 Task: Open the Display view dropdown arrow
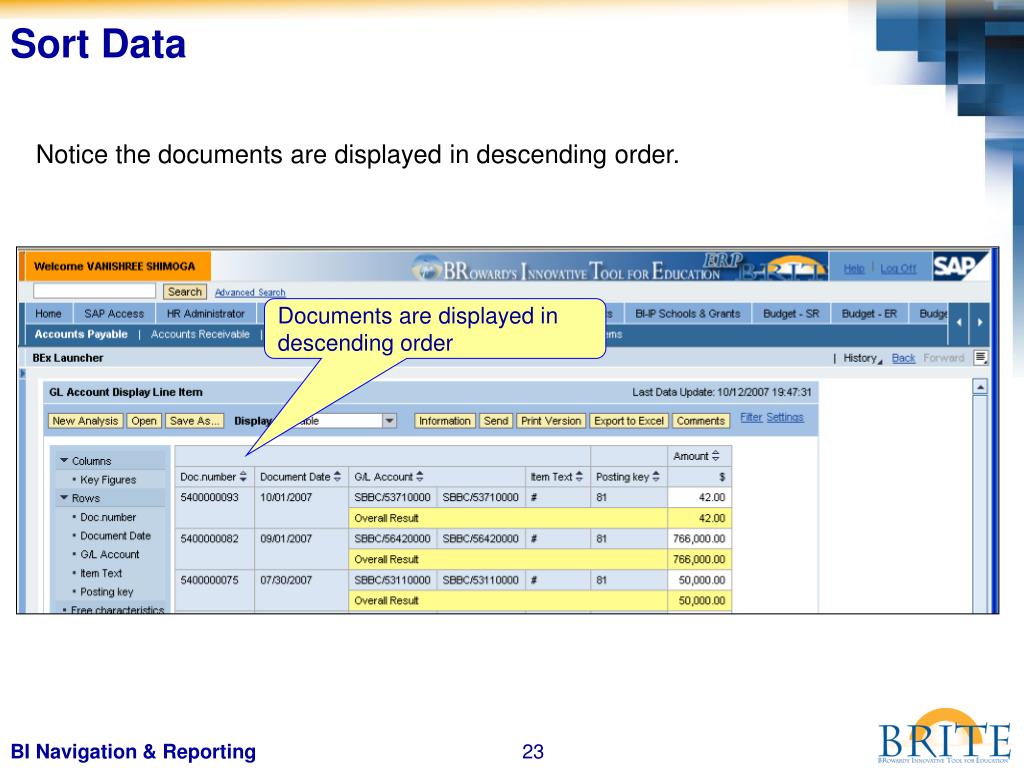point(390,421)
